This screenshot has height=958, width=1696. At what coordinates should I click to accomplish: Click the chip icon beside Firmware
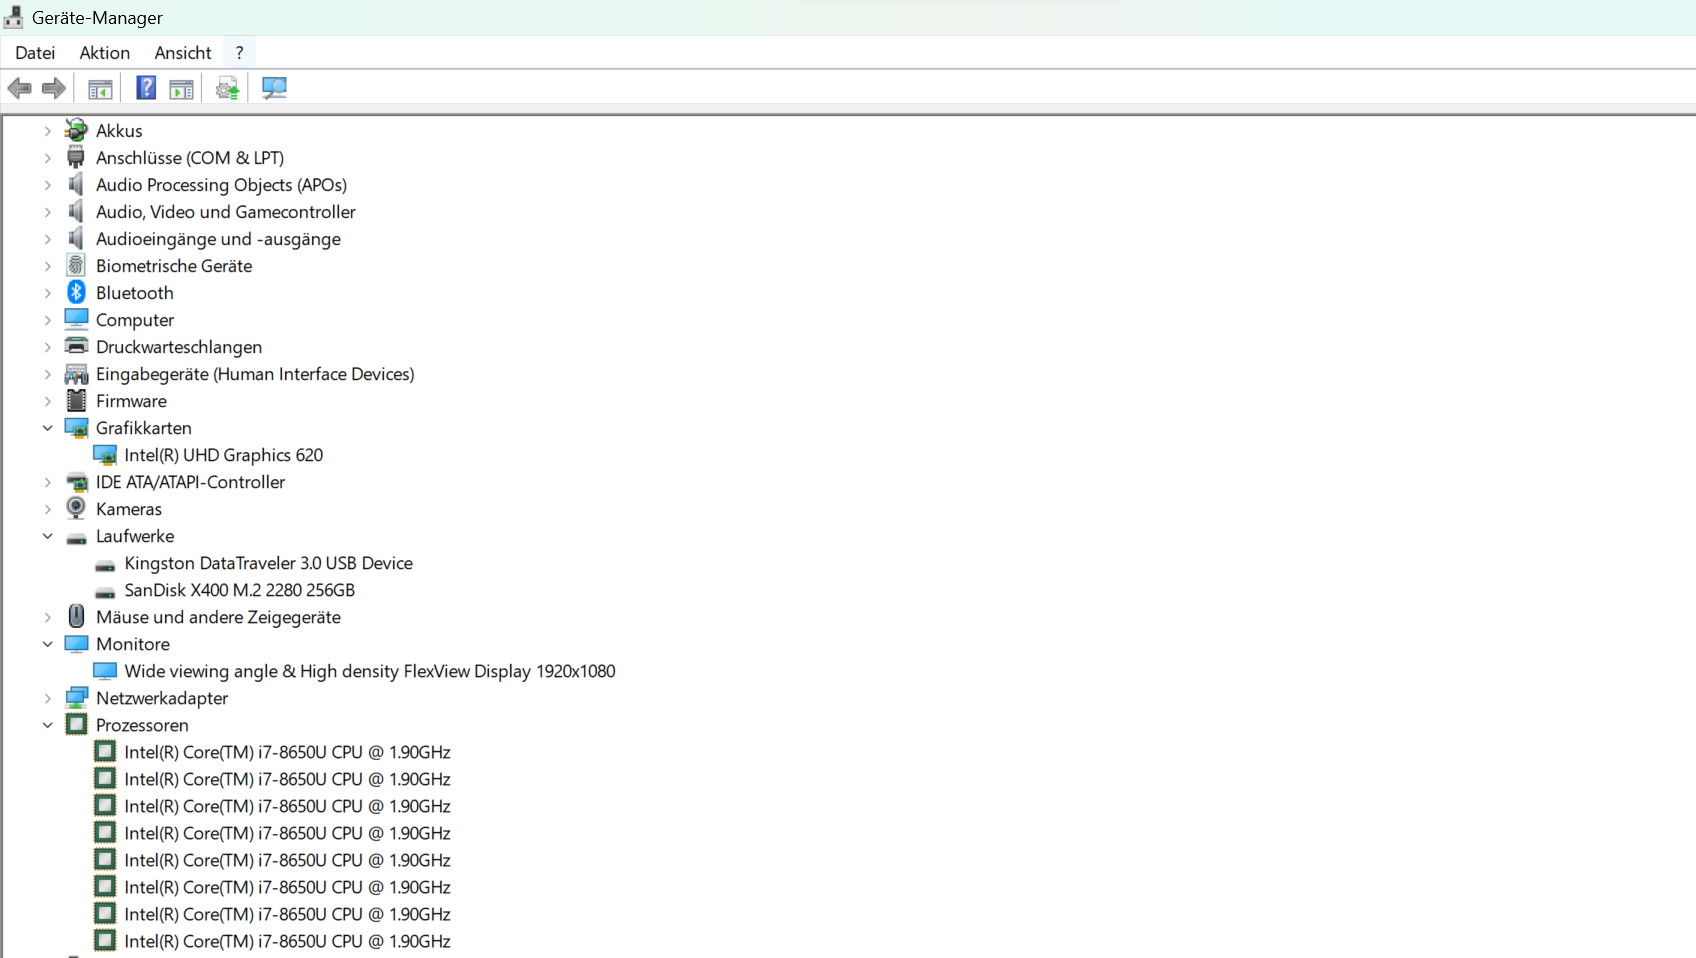(76, 400)
